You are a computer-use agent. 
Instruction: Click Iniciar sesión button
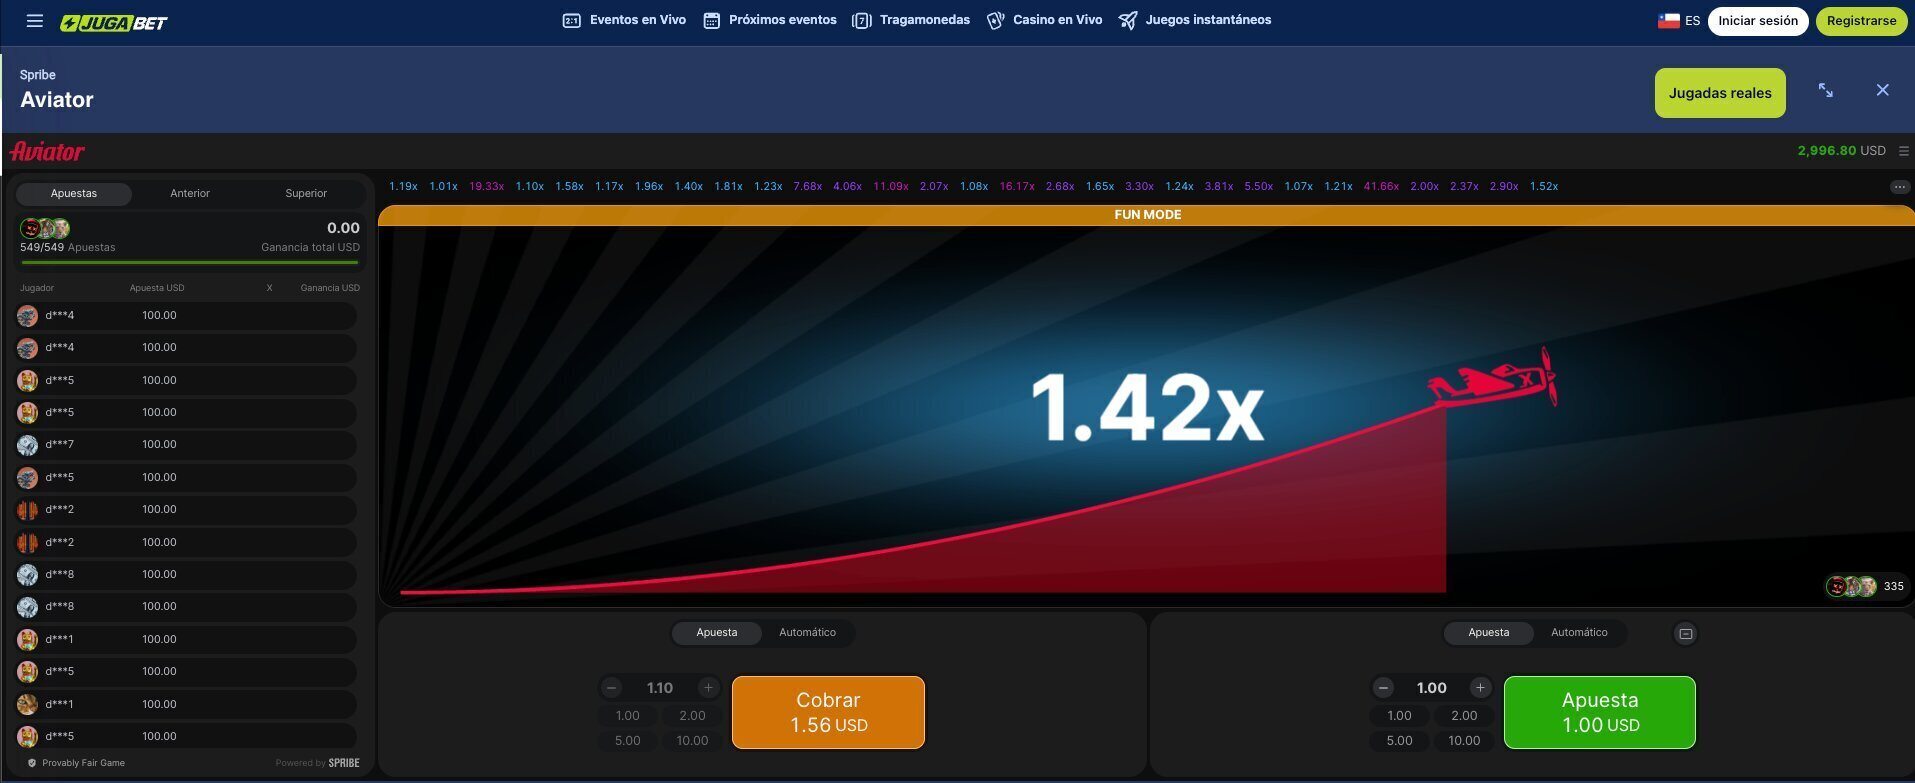[x=1758, y=20]
